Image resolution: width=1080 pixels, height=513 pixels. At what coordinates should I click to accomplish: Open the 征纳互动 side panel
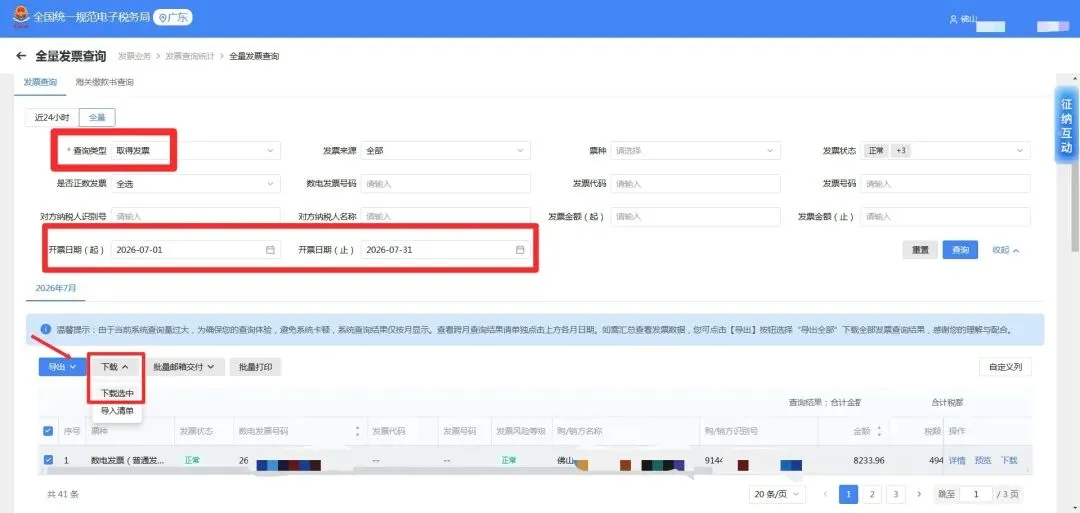pyautogui.click(x=1066, y=125)
